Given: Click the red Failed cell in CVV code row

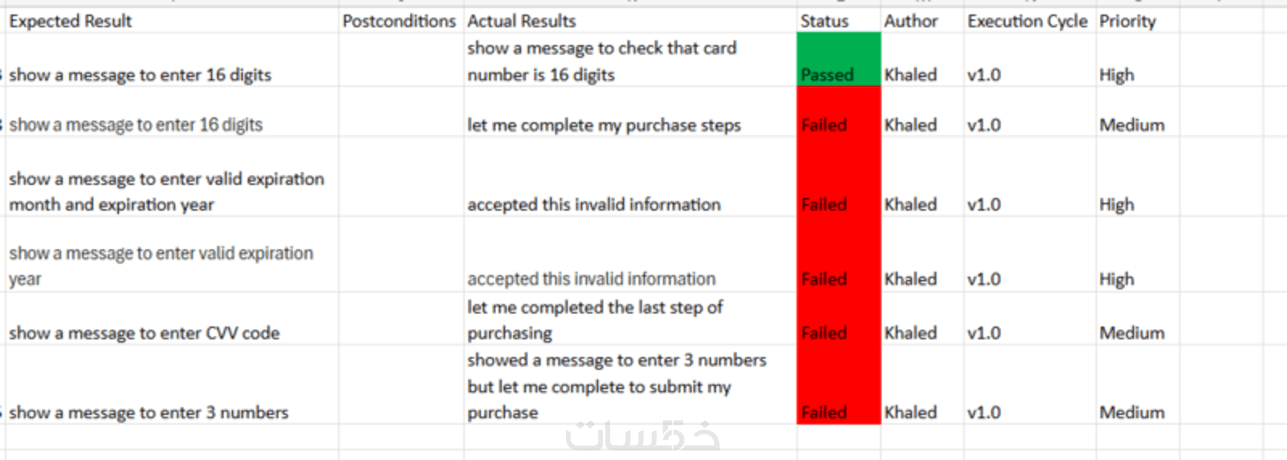Looking at the screenshot, I should point(838,320).
